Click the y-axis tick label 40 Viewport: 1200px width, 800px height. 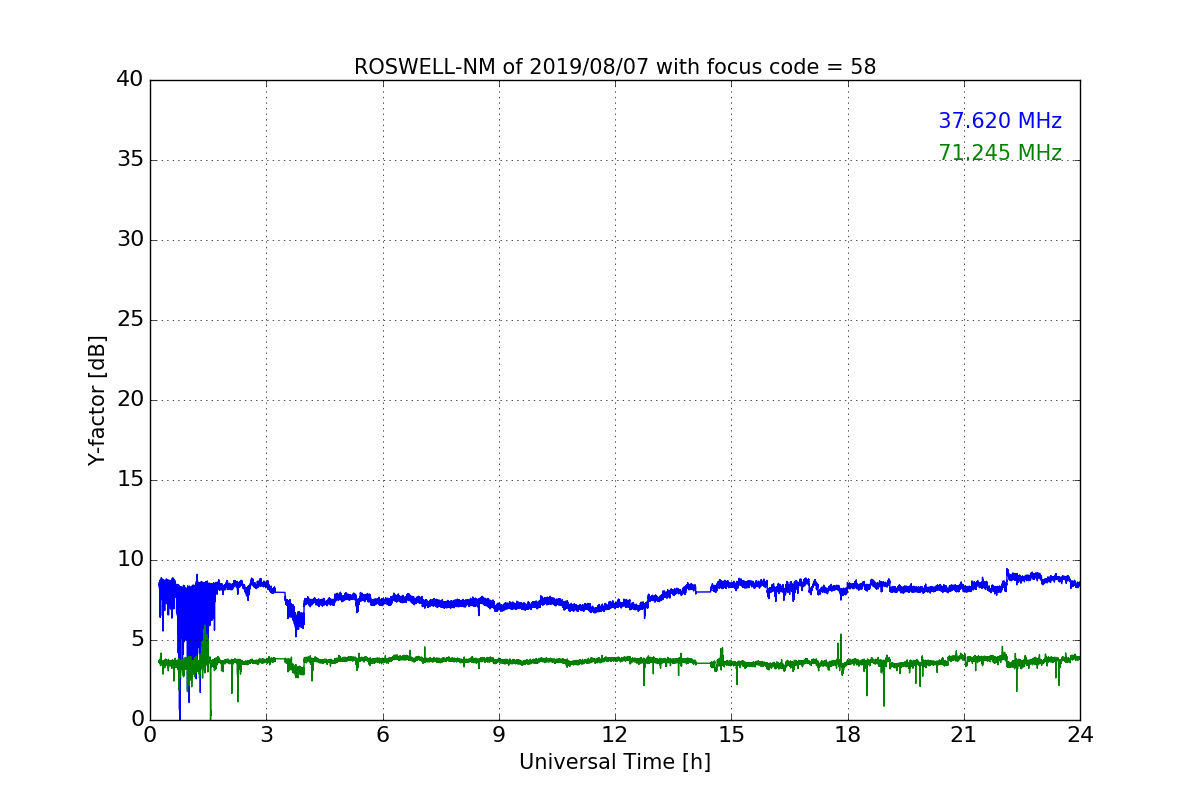[x=130, y=80]
